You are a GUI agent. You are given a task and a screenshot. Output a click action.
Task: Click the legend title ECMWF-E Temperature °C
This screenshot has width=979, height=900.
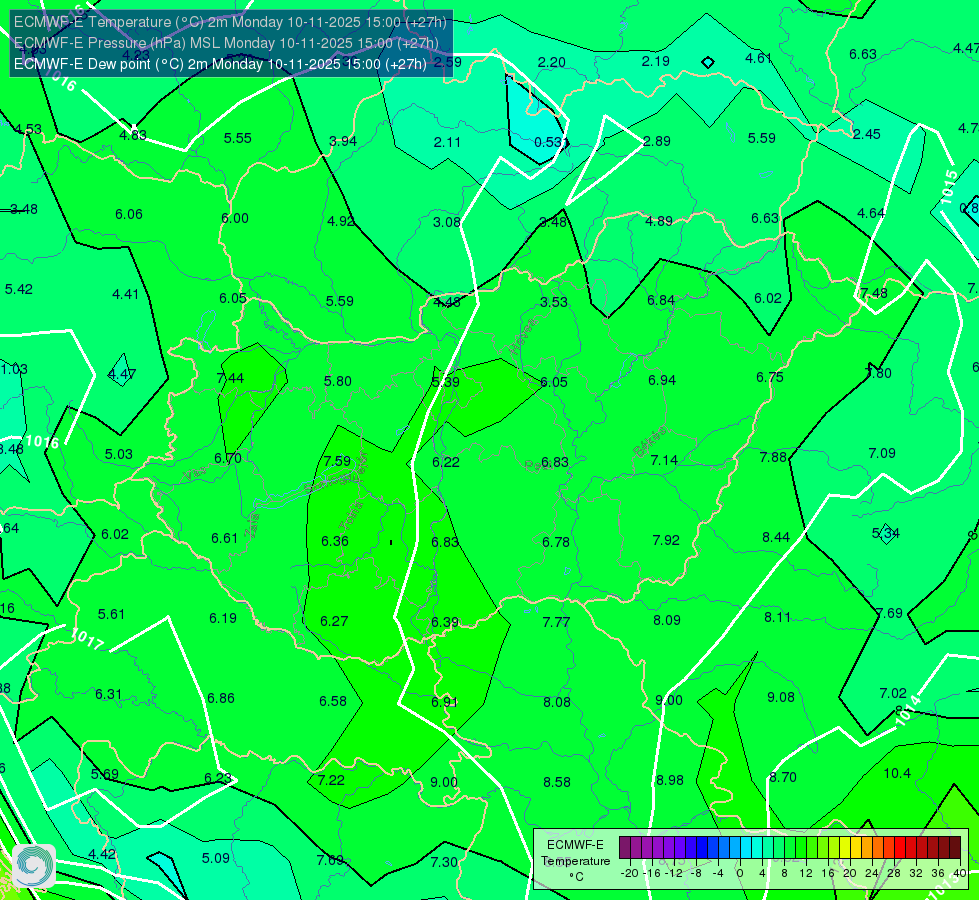click(x=575, y=861)
